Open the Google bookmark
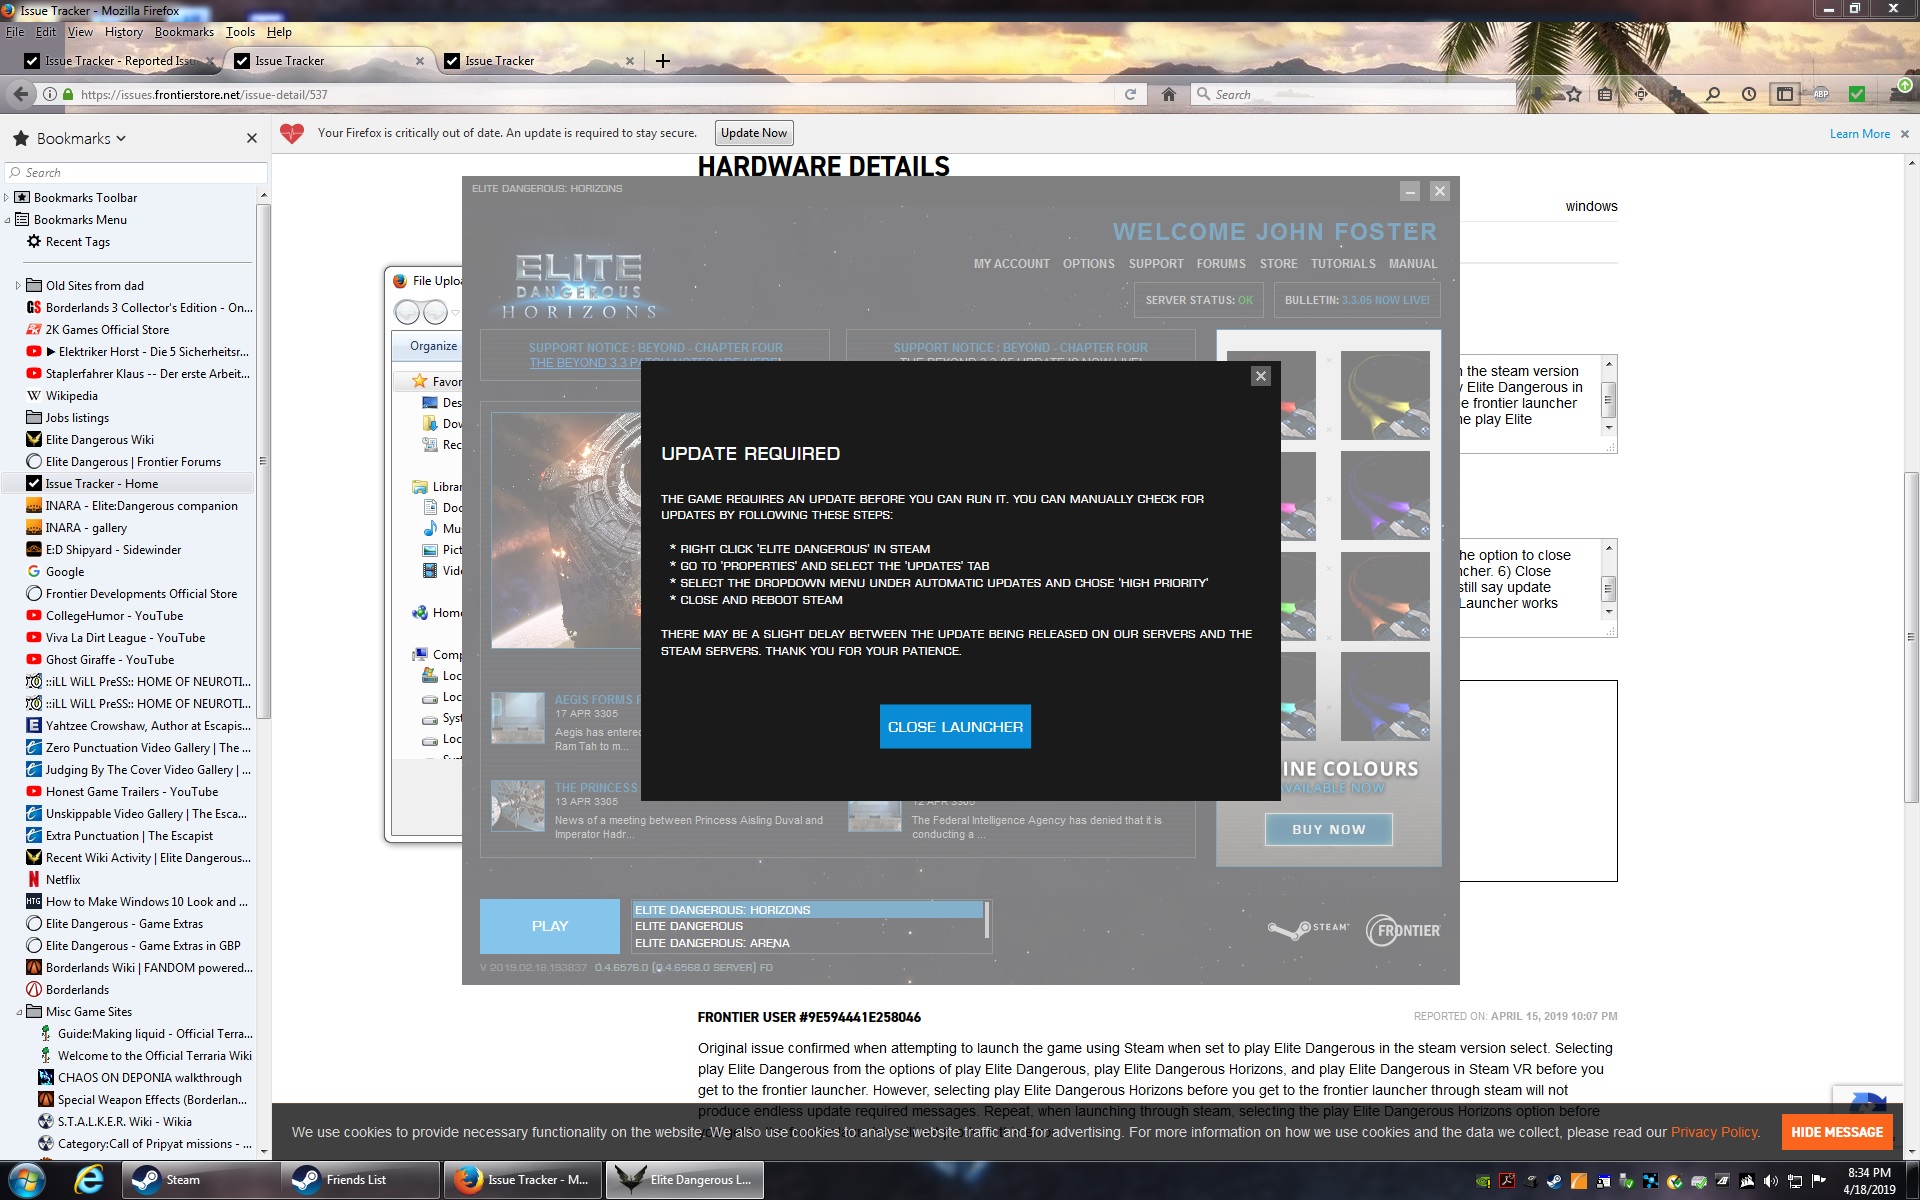The height and width of the screenshot is (1200, 1920). pos(56,572)
